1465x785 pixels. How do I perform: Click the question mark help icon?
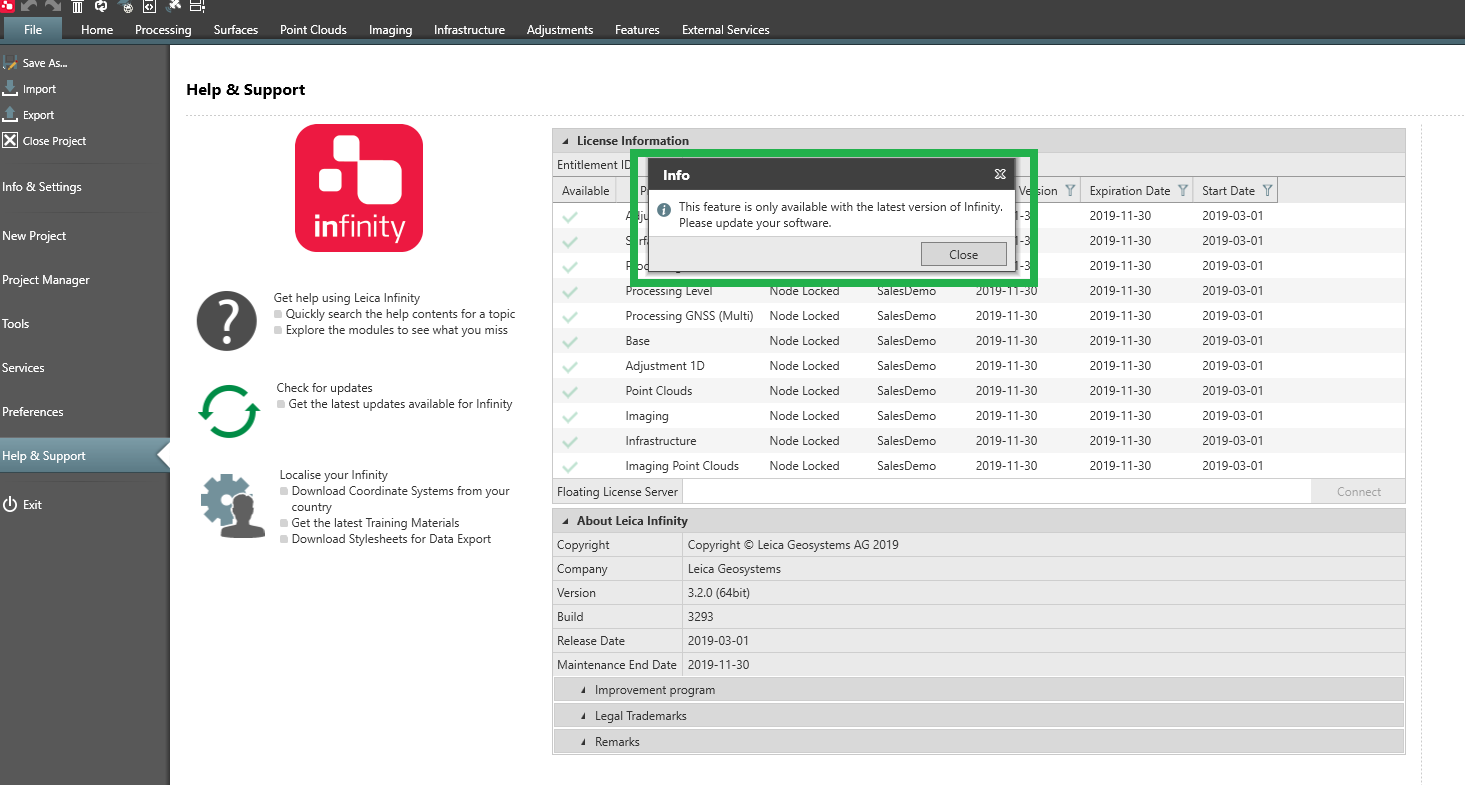point(227,321)
